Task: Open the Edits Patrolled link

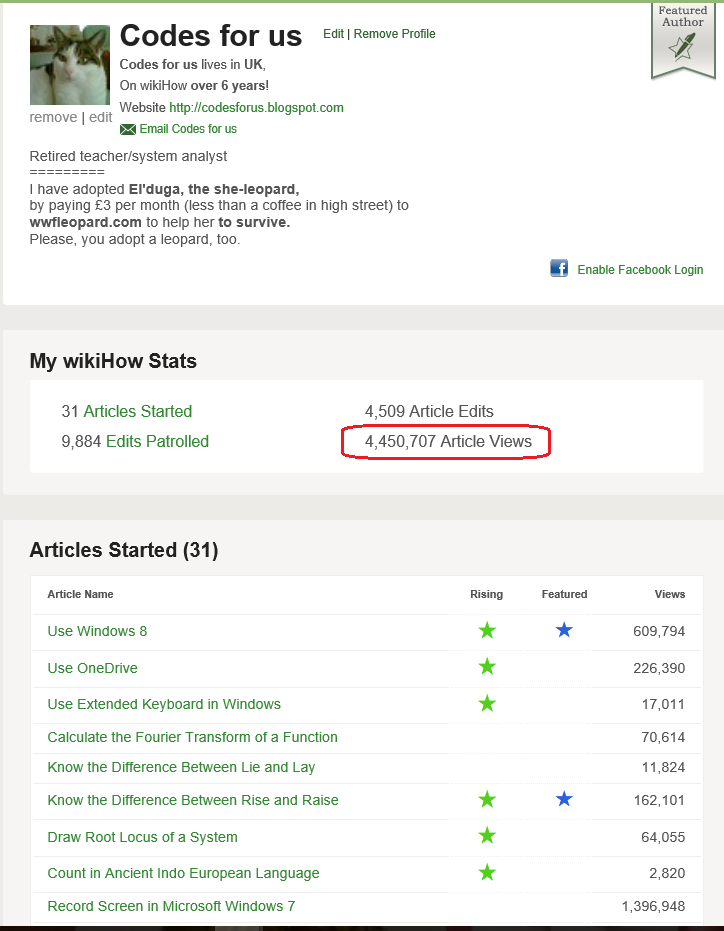Action: (x=157, y=441)
